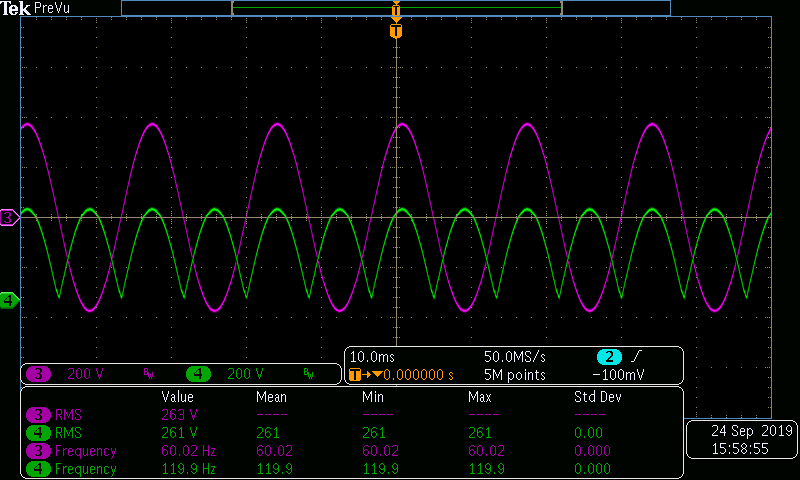800x480 pixels.
Task: Click the -100mV trigger level readout
Action: click(x=619, y=375)
